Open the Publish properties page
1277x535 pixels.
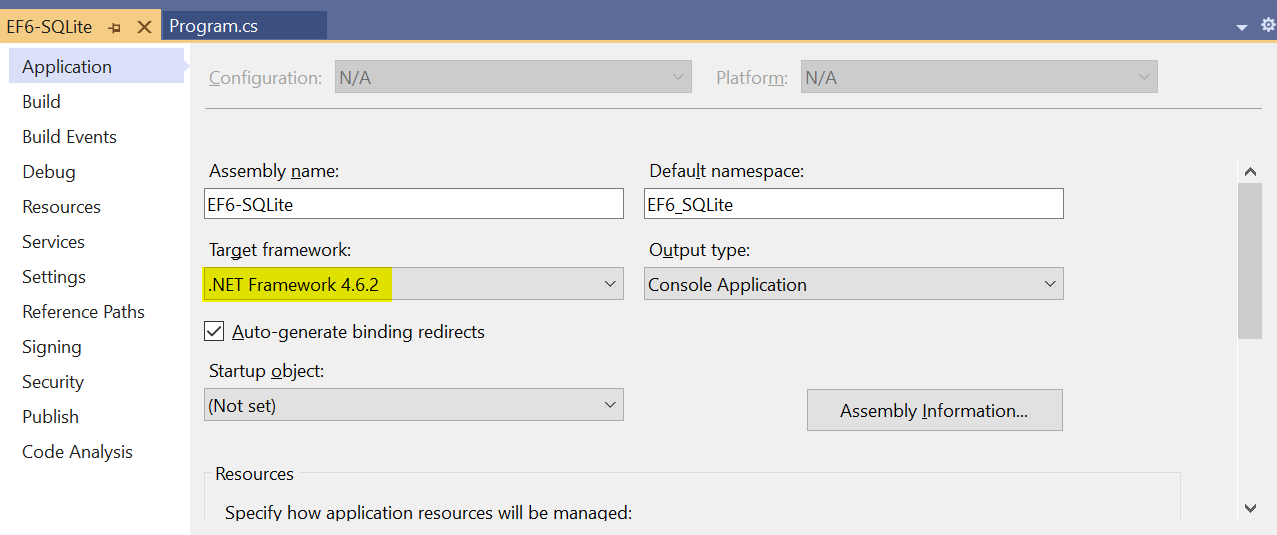pos(51,417)
